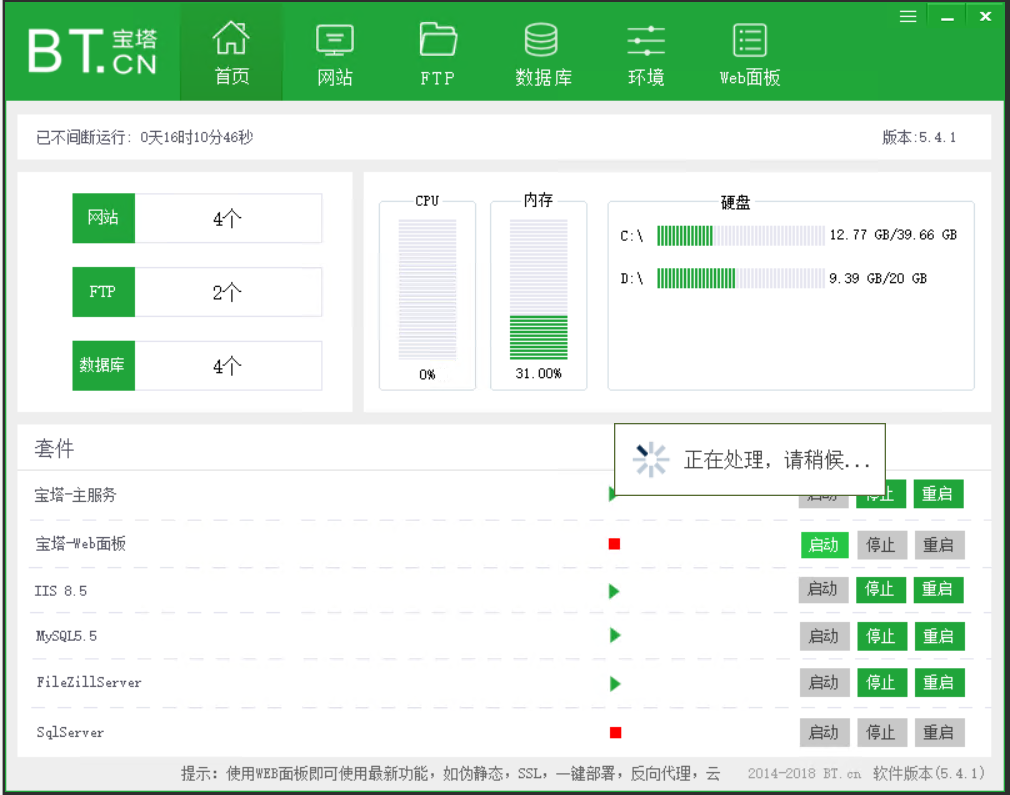
Task: Restart the IIS 8.5 service
Action: 938,589
